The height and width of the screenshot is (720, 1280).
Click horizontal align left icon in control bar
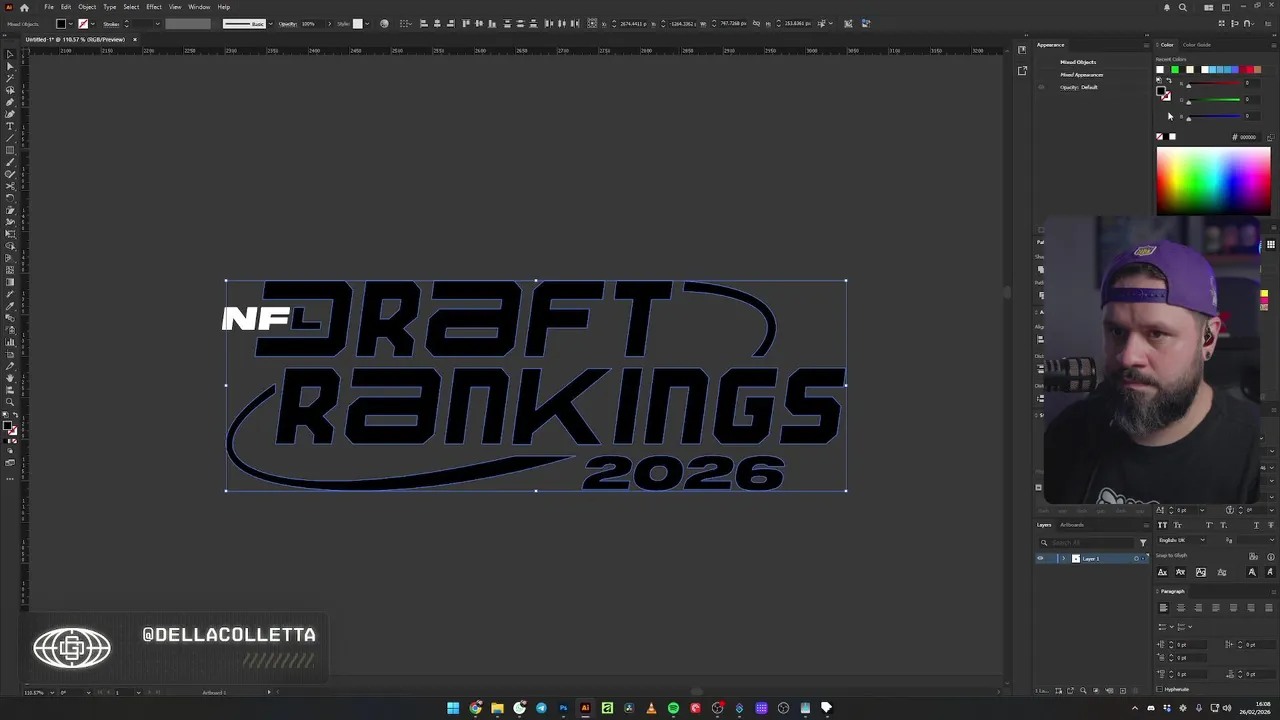424,23
